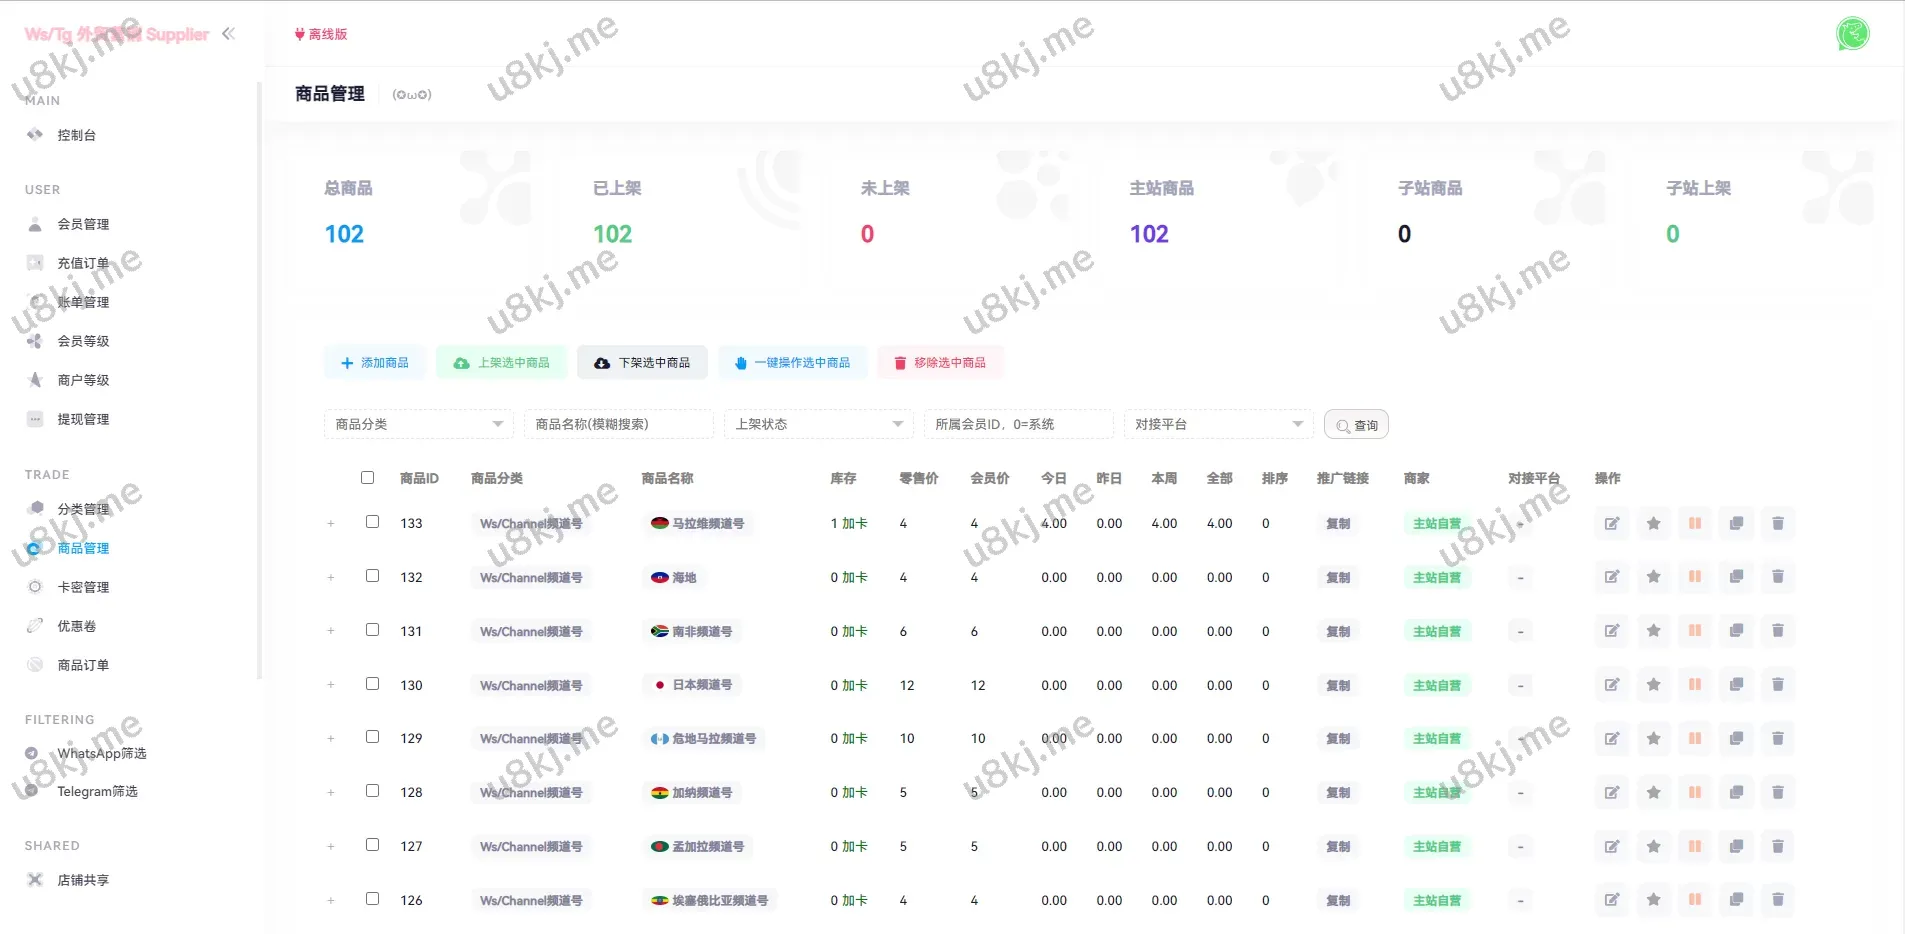Focus the 商品名称 fuzzy search field
1905x934 pixels.
click(618, 424)
